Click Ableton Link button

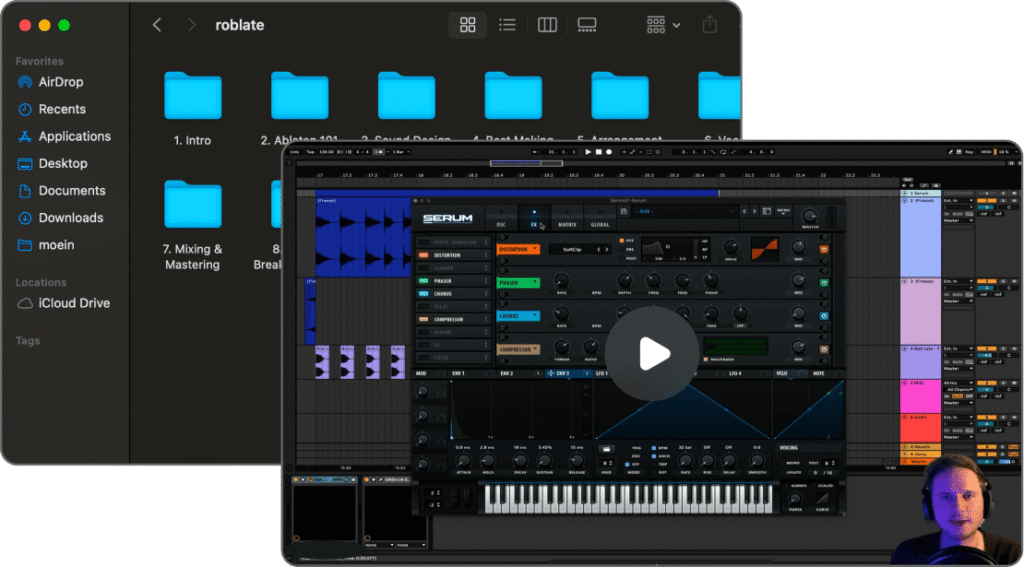[x=295, y=152]
